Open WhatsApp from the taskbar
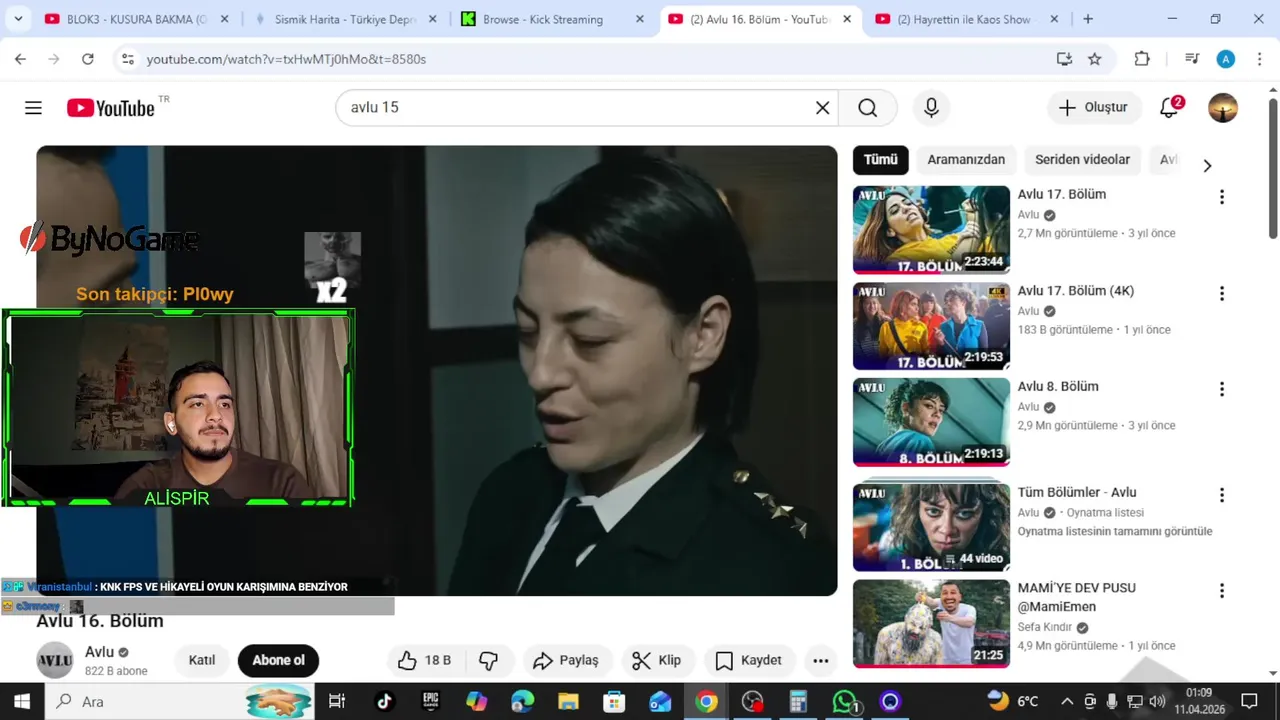 846,701
